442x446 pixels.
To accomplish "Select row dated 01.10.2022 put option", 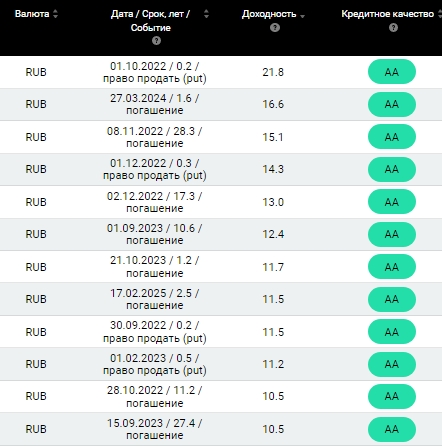I will pyautogui.click(x=221, y=72).
